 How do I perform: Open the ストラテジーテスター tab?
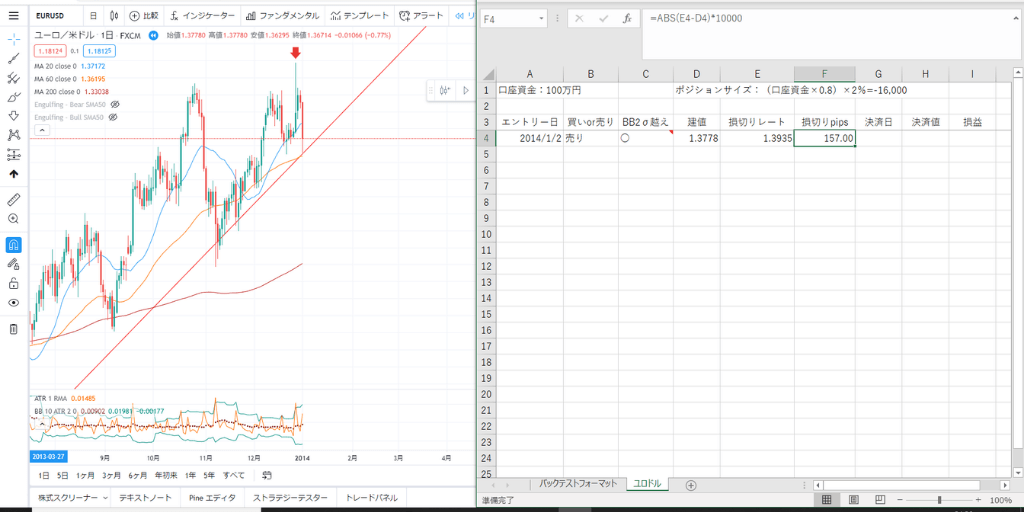point(291,498)
